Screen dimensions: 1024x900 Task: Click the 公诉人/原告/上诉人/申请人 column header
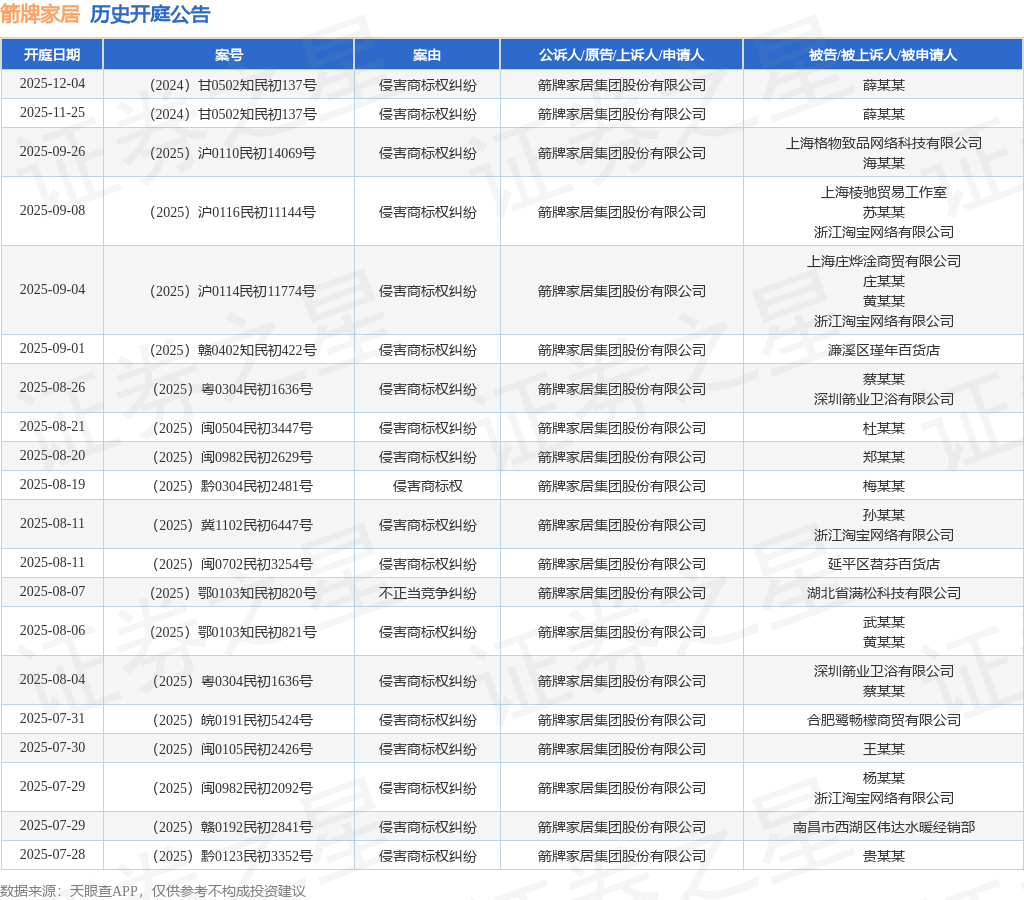tap(622, 55)
